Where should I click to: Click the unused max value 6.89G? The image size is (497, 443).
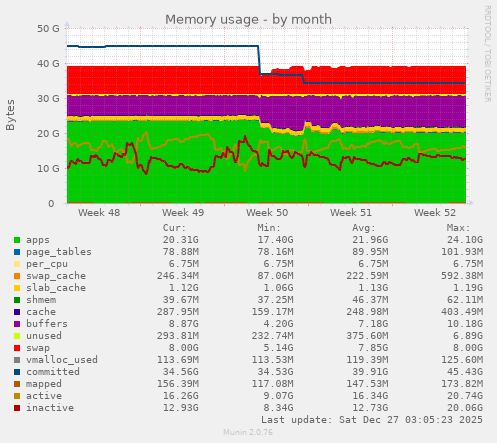click(468, 336)
